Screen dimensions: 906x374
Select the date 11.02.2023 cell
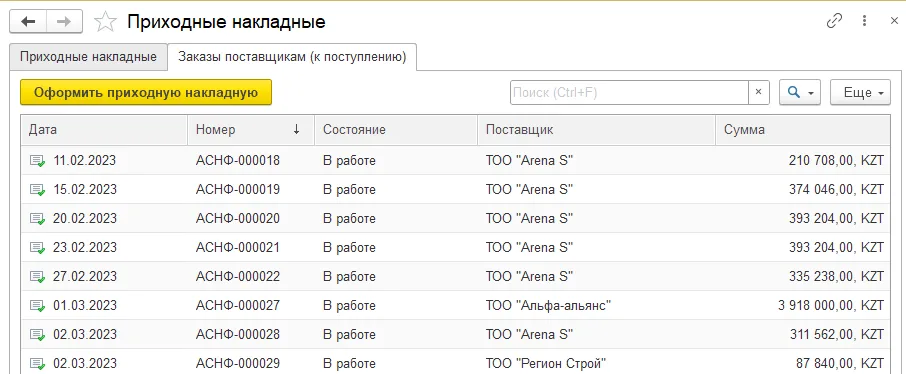pyautogui.click(x=85, y=161)
